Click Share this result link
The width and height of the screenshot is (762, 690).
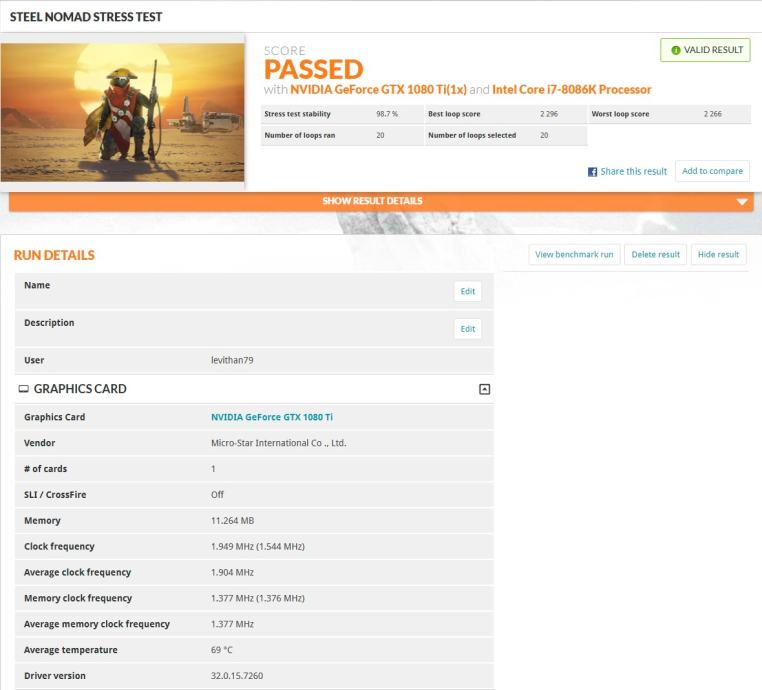pos(633,171)
